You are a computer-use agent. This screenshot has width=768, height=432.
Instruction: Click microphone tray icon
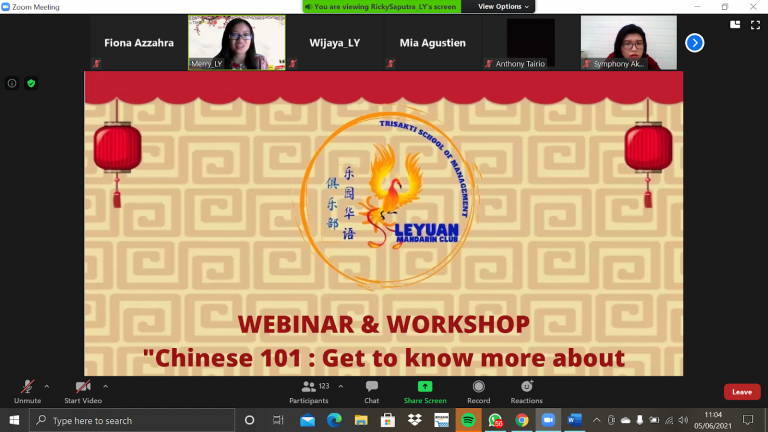click(x=640, y=420)
